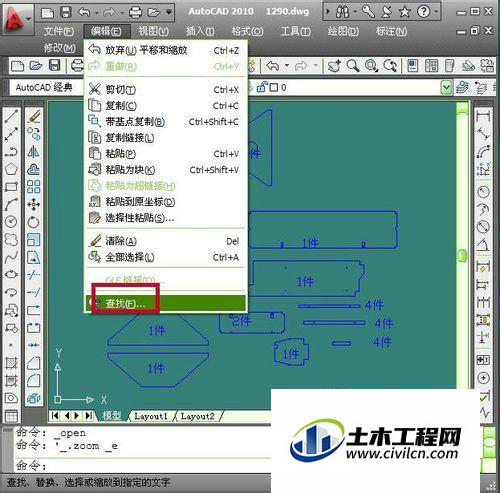Choose the Chamfer tool
The width and height of the screenshot is (500, 493).
34,363
